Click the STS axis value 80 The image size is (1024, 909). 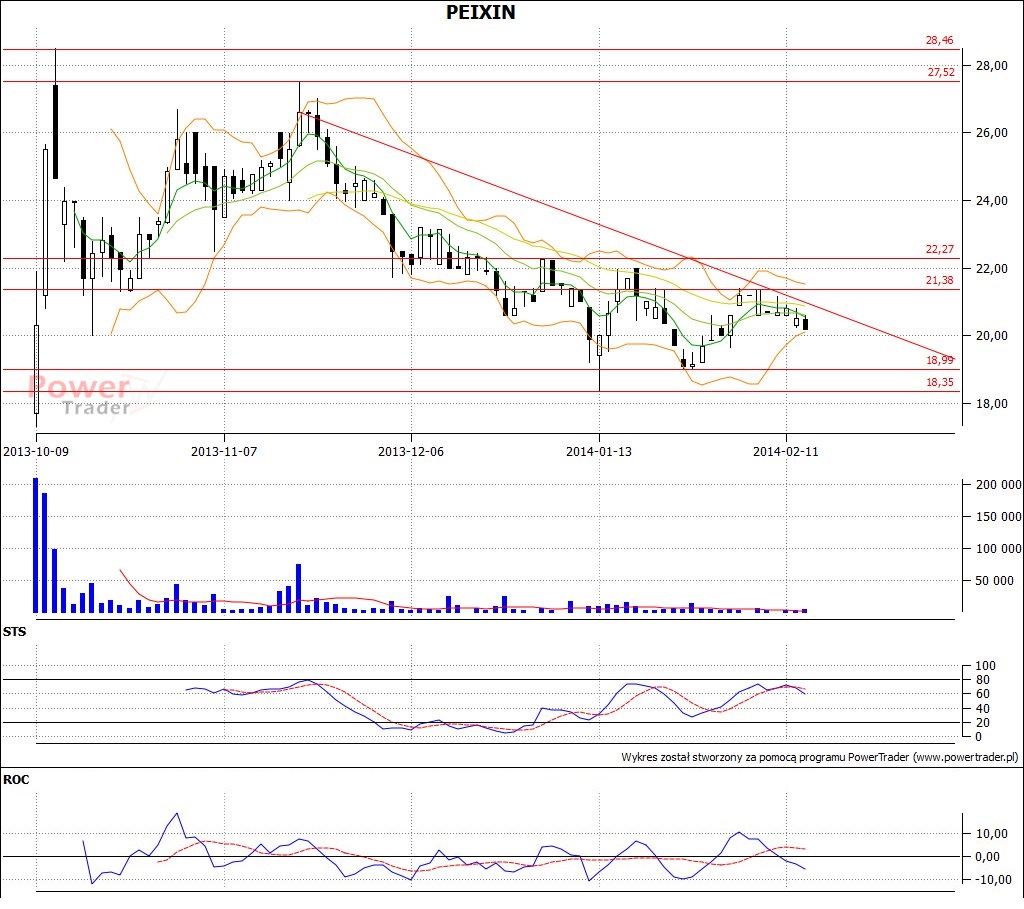click(x=982, y=680)
